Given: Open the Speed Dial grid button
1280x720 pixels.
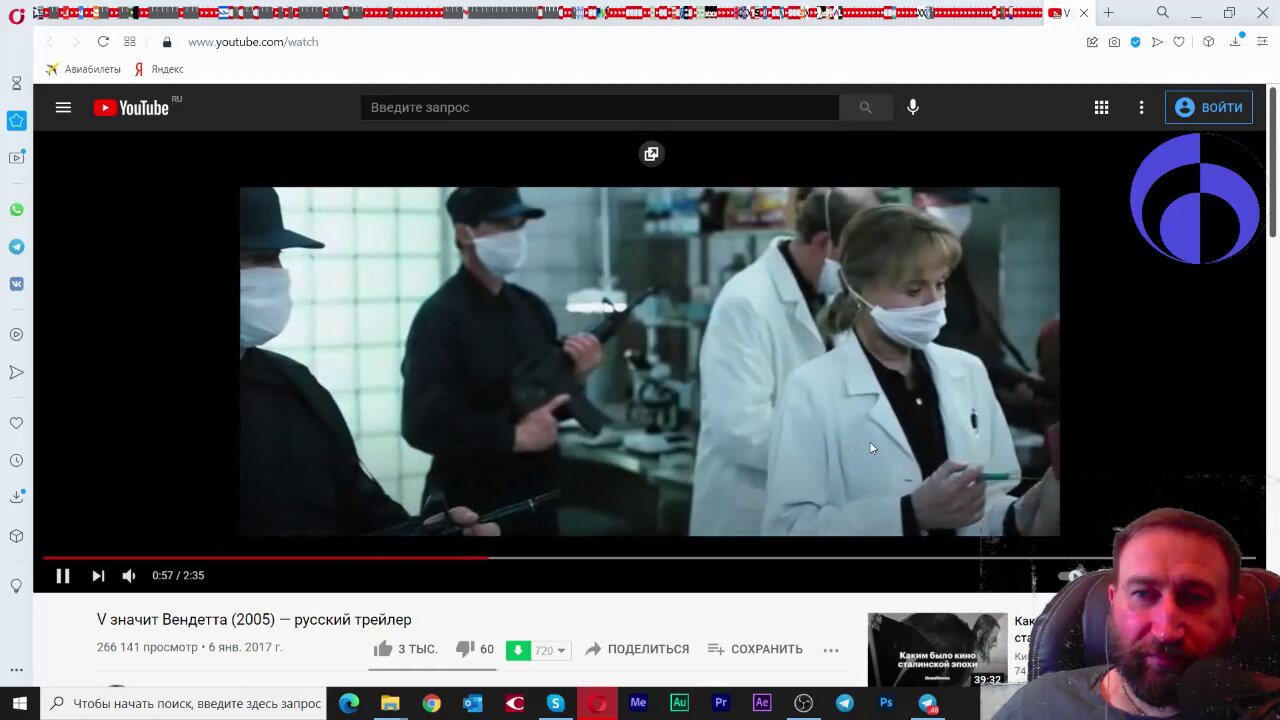Looking at the screenshot, I should [130, 42].
